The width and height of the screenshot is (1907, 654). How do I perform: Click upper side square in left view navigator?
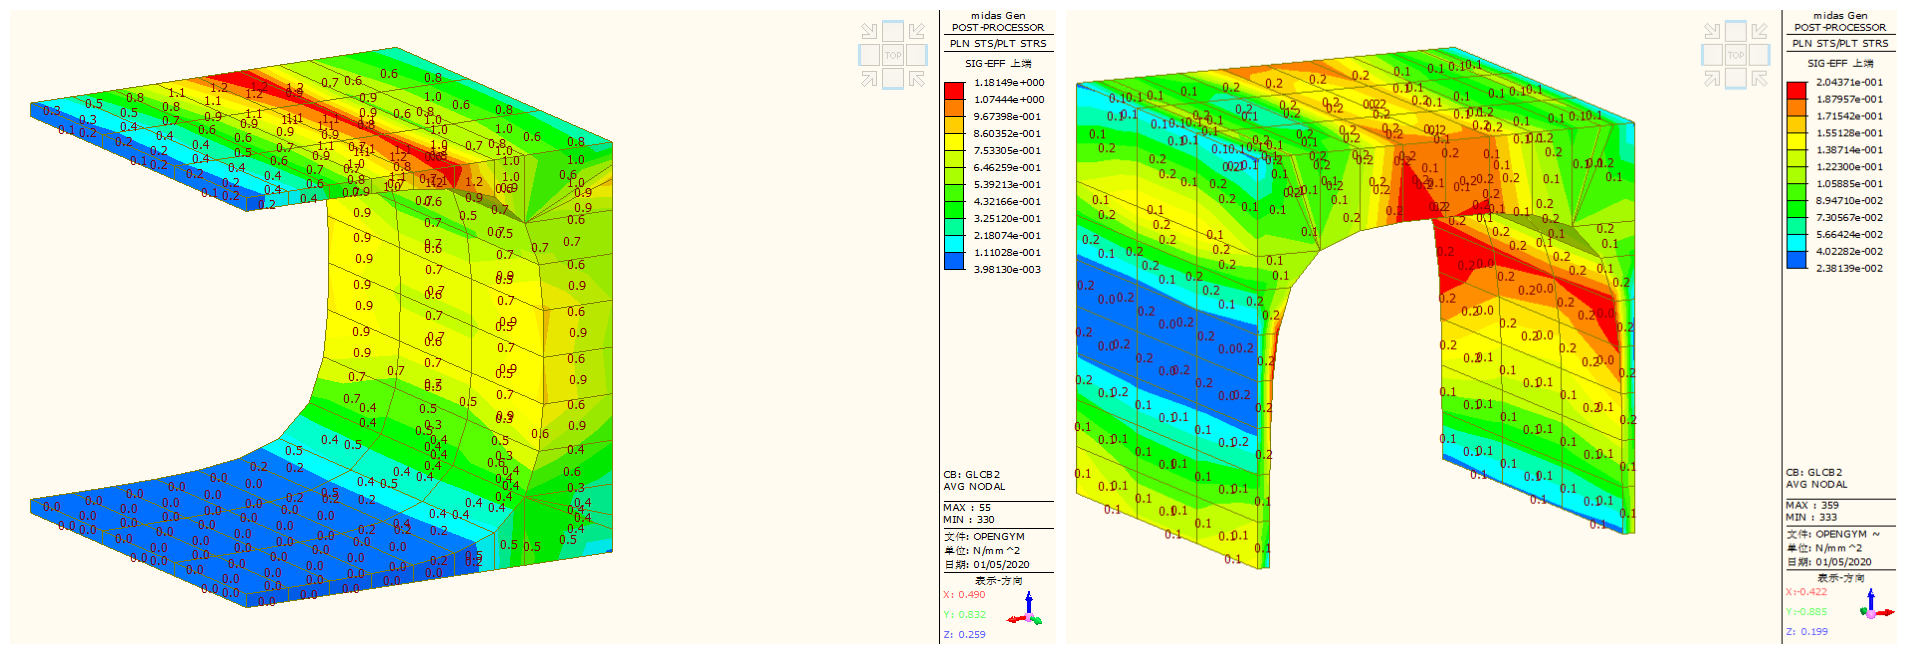[893, 31]
